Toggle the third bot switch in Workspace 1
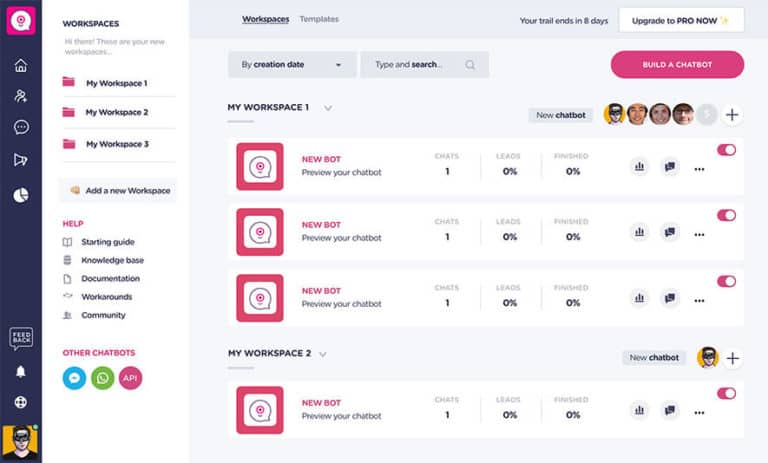Viewport: 768px width, 463px height. (x=726, y=281)
